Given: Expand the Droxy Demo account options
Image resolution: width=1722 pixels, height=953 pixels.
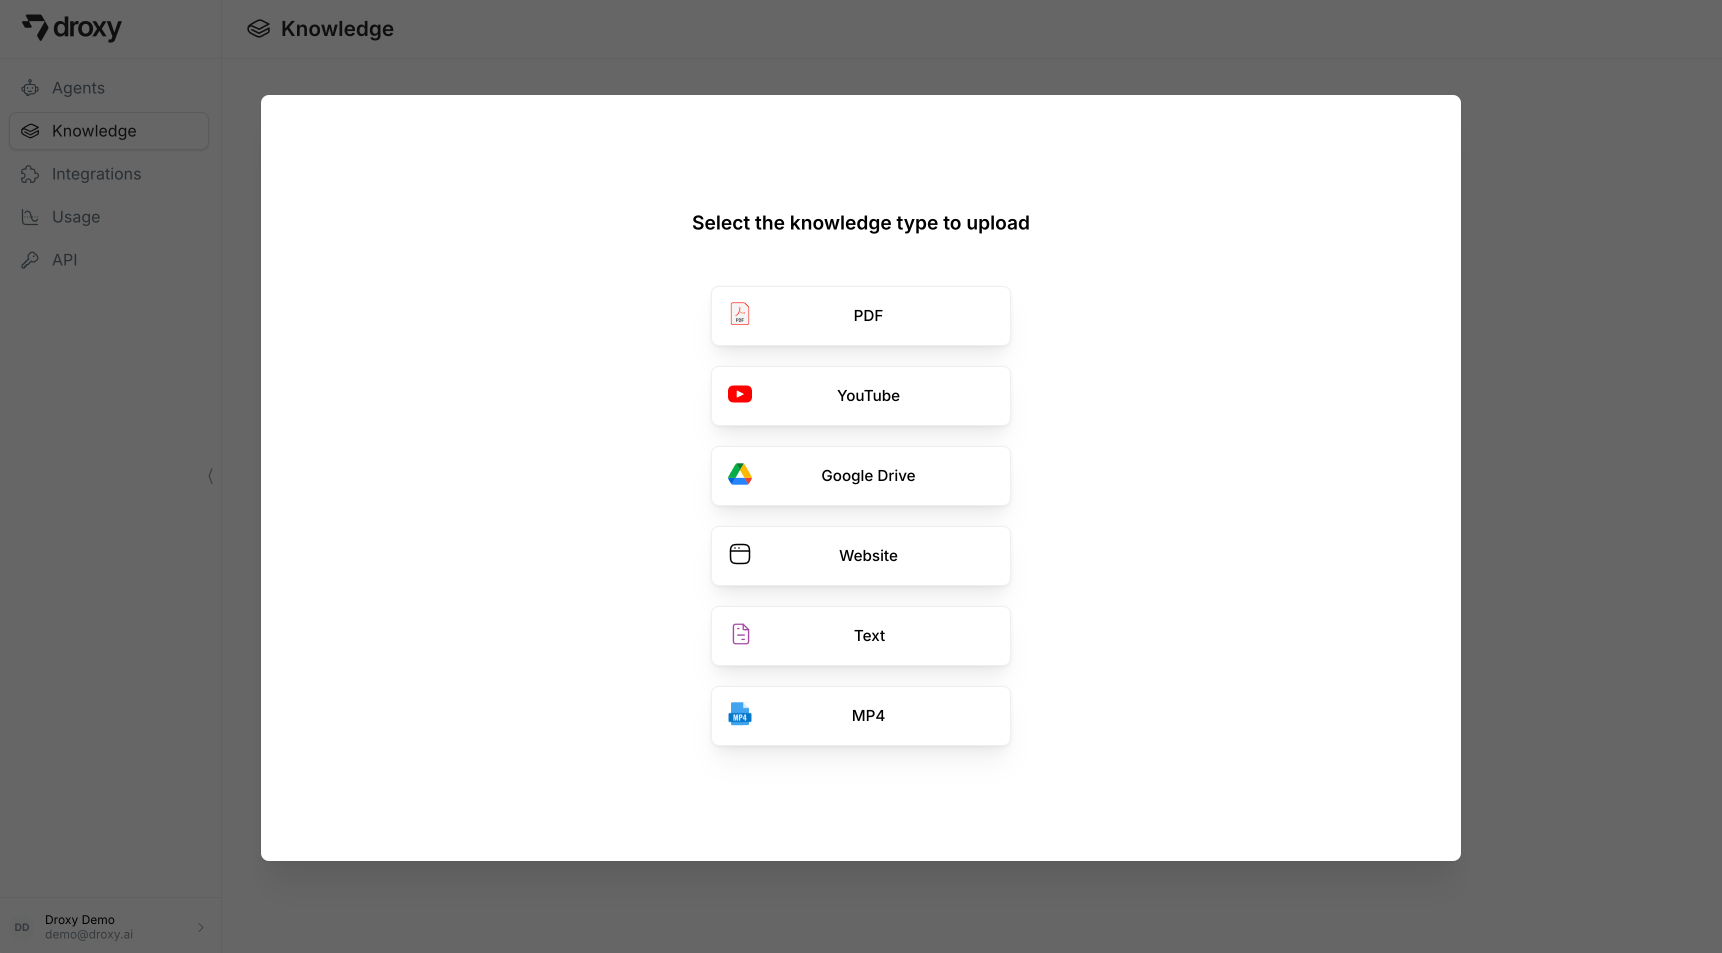Looking at the screenshot, I should point(199,927).
